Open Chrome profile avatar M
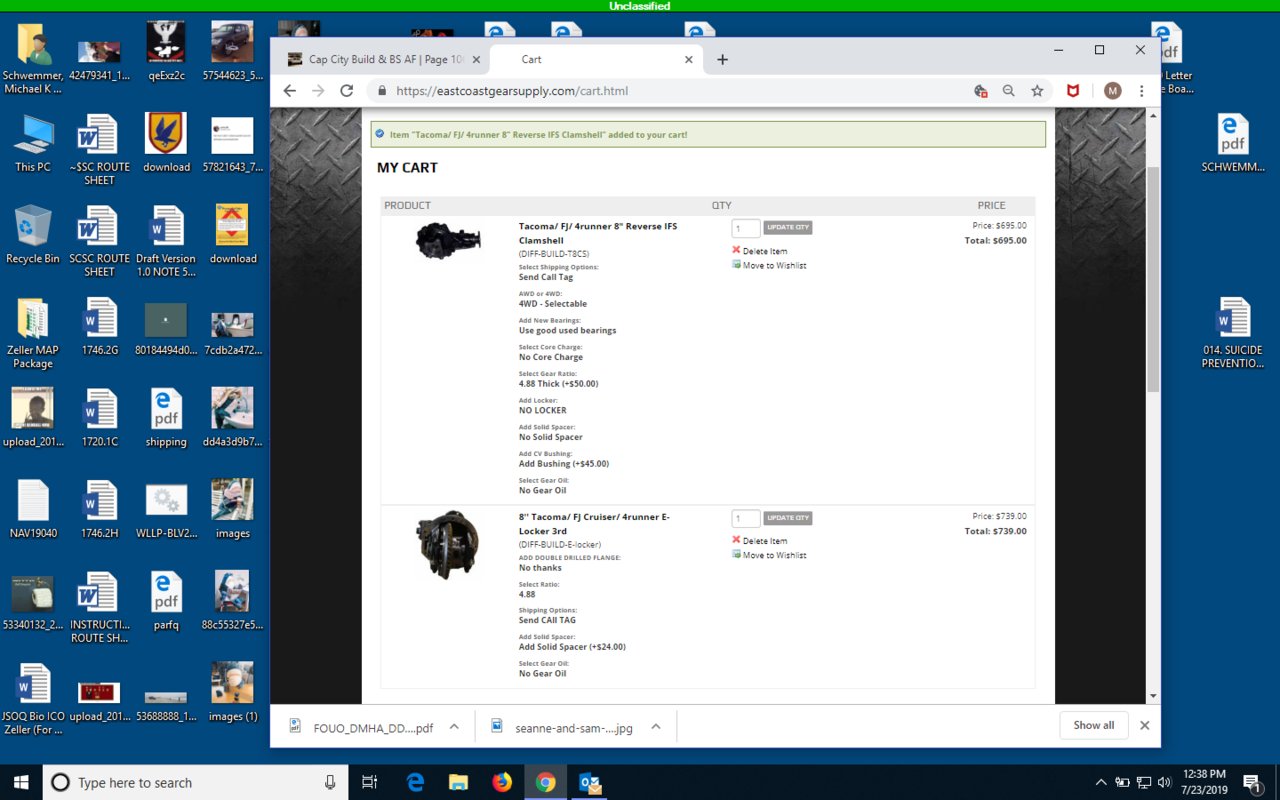 click(x=1113, y=91)
